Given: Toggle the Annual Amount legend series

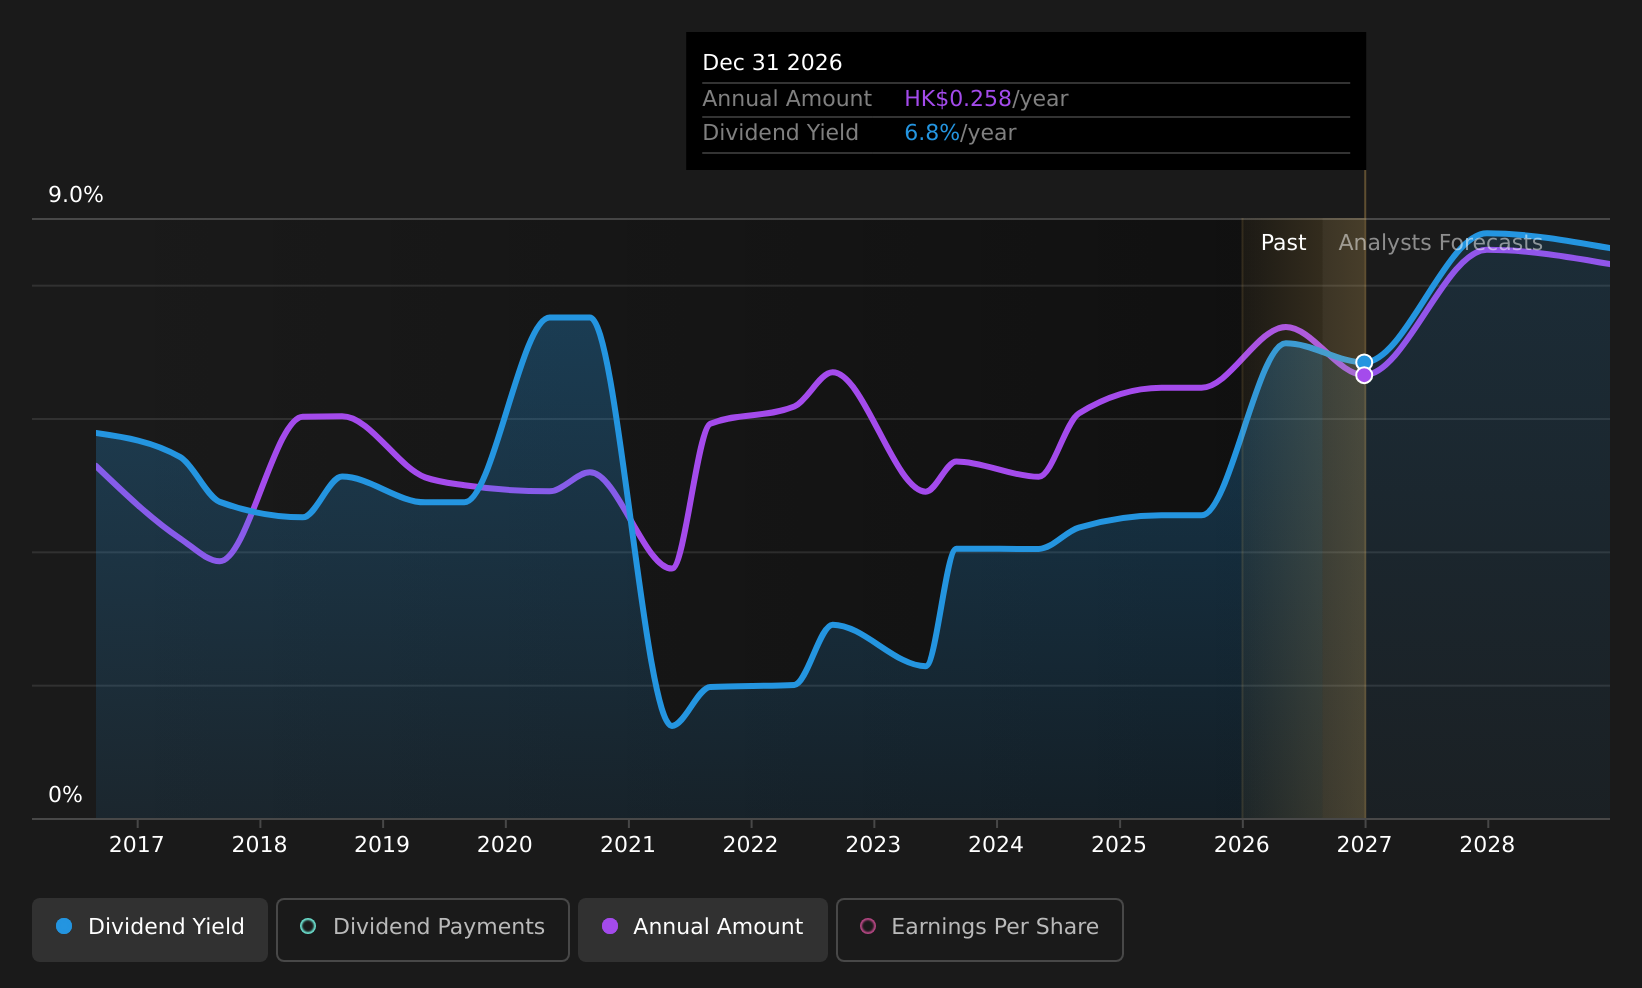Looking at the screenshot, I should pyautogui.click(x=703, y=929).
